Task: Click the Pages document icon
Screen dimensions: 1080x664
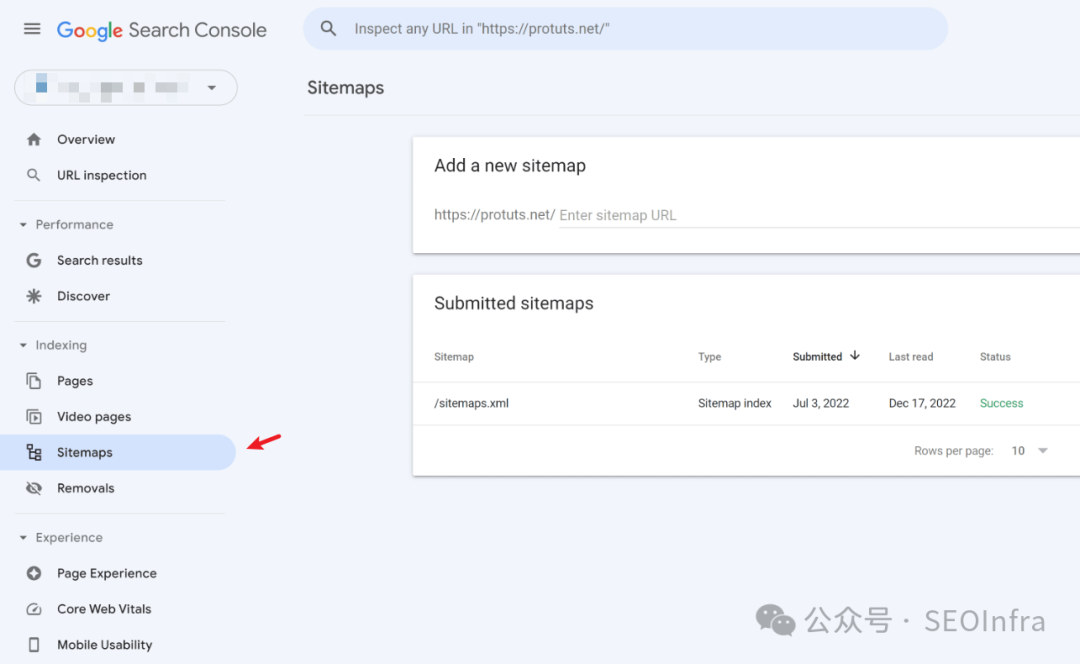Action: 34,381
